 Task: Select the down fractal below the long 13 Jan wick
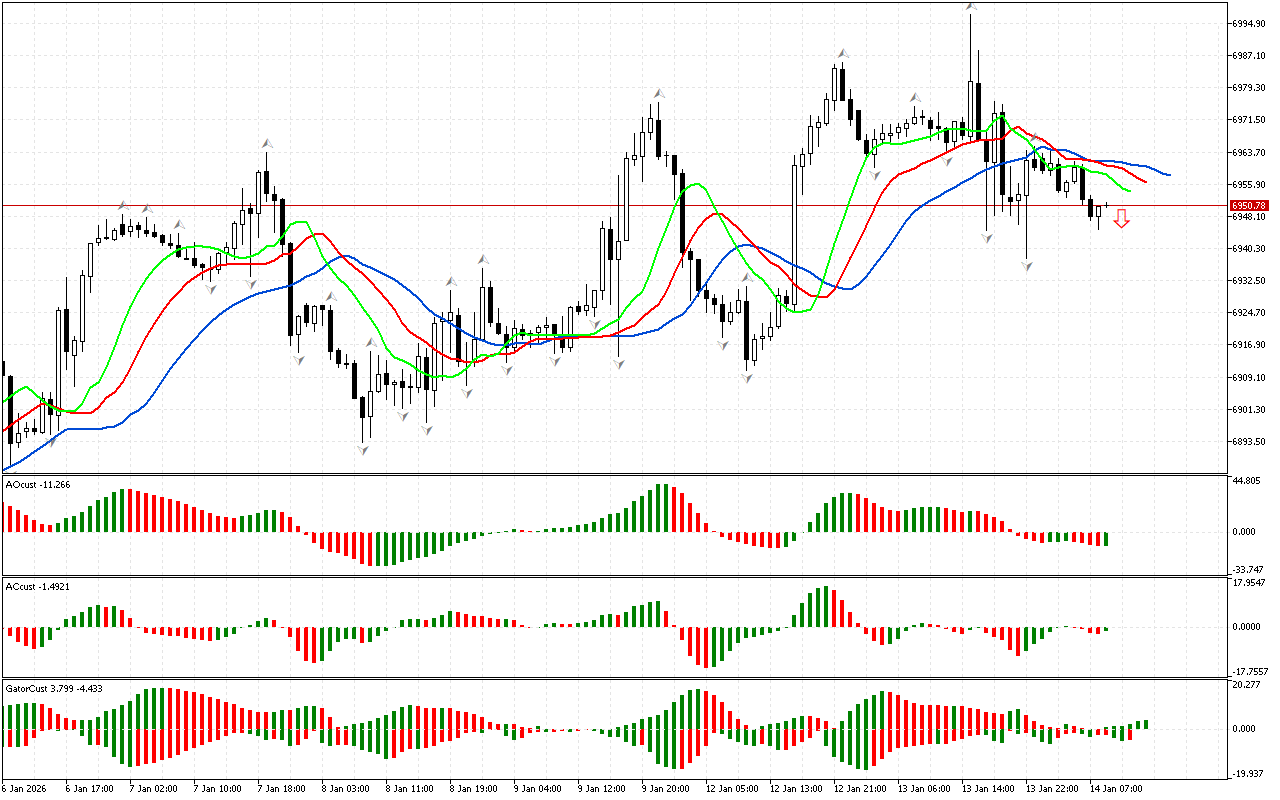click(1027, 265)
